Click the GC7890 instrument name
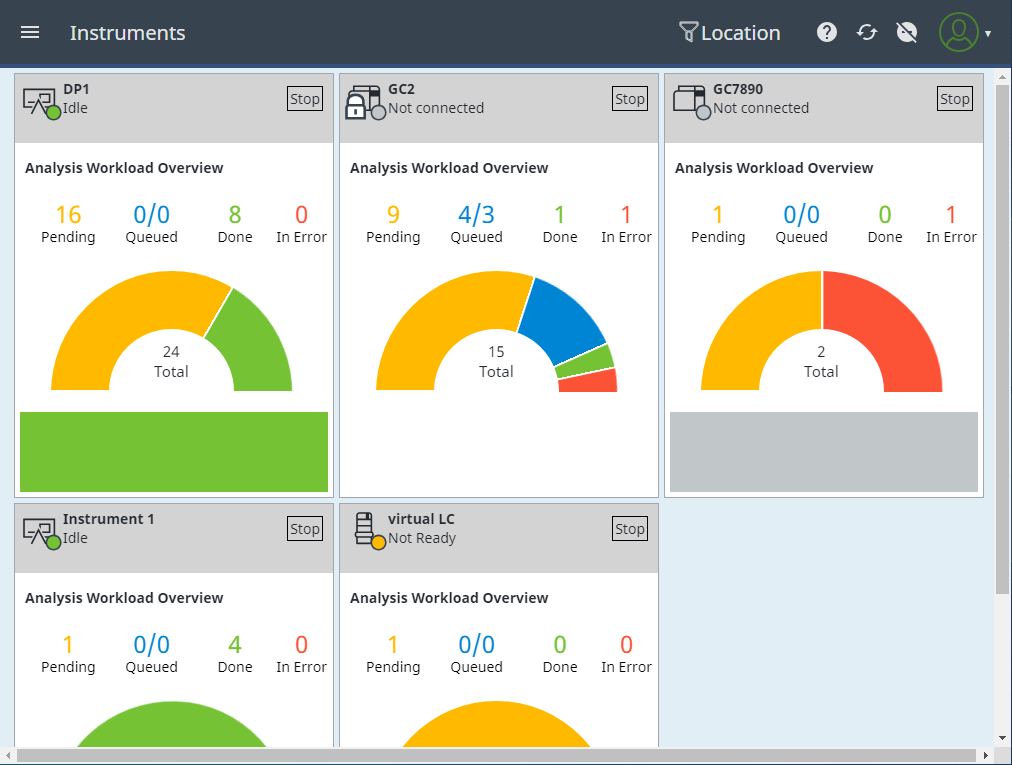Viewport: 1012px width, 765px height. (x=738, y=89)
